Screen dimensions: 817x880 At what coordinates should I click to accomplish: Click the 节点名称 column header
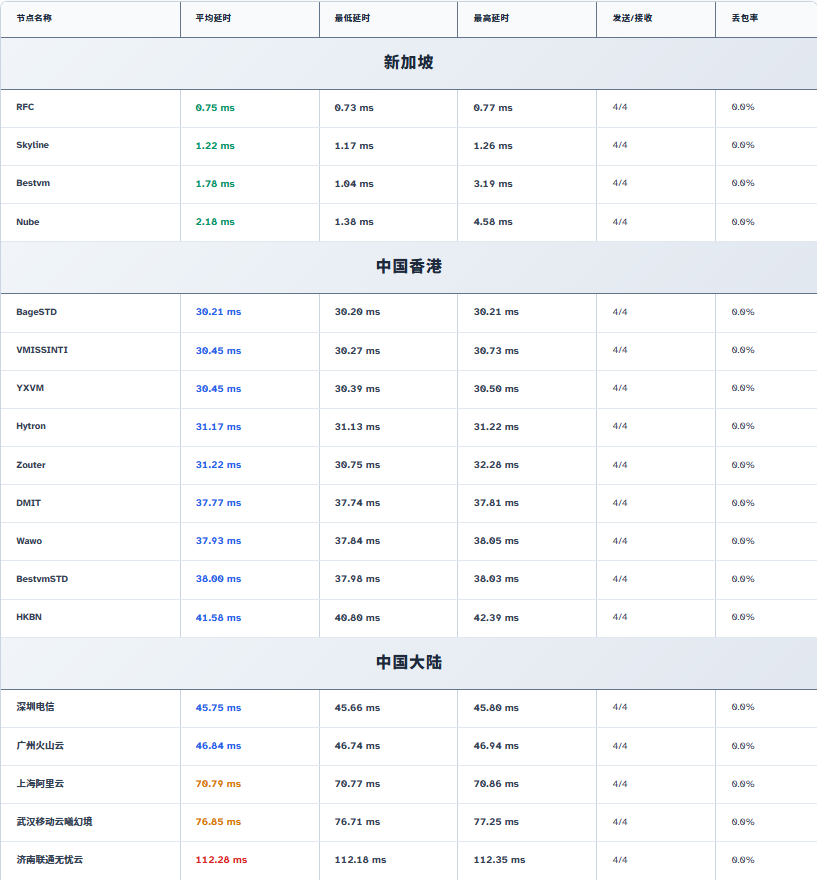tap(34, 18)
